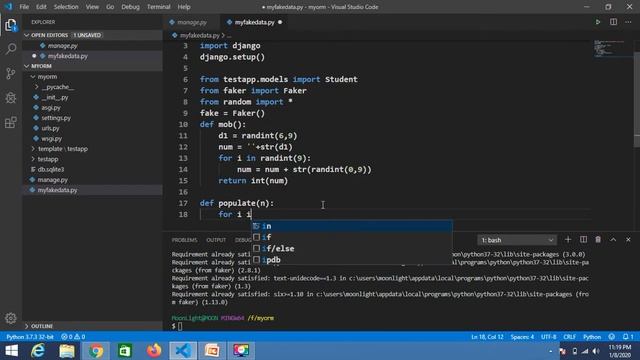Viewport: 640px width, 360px height.
Task: Select 'ipdb' autocomplete suggestion
Action: coord(352,259)
